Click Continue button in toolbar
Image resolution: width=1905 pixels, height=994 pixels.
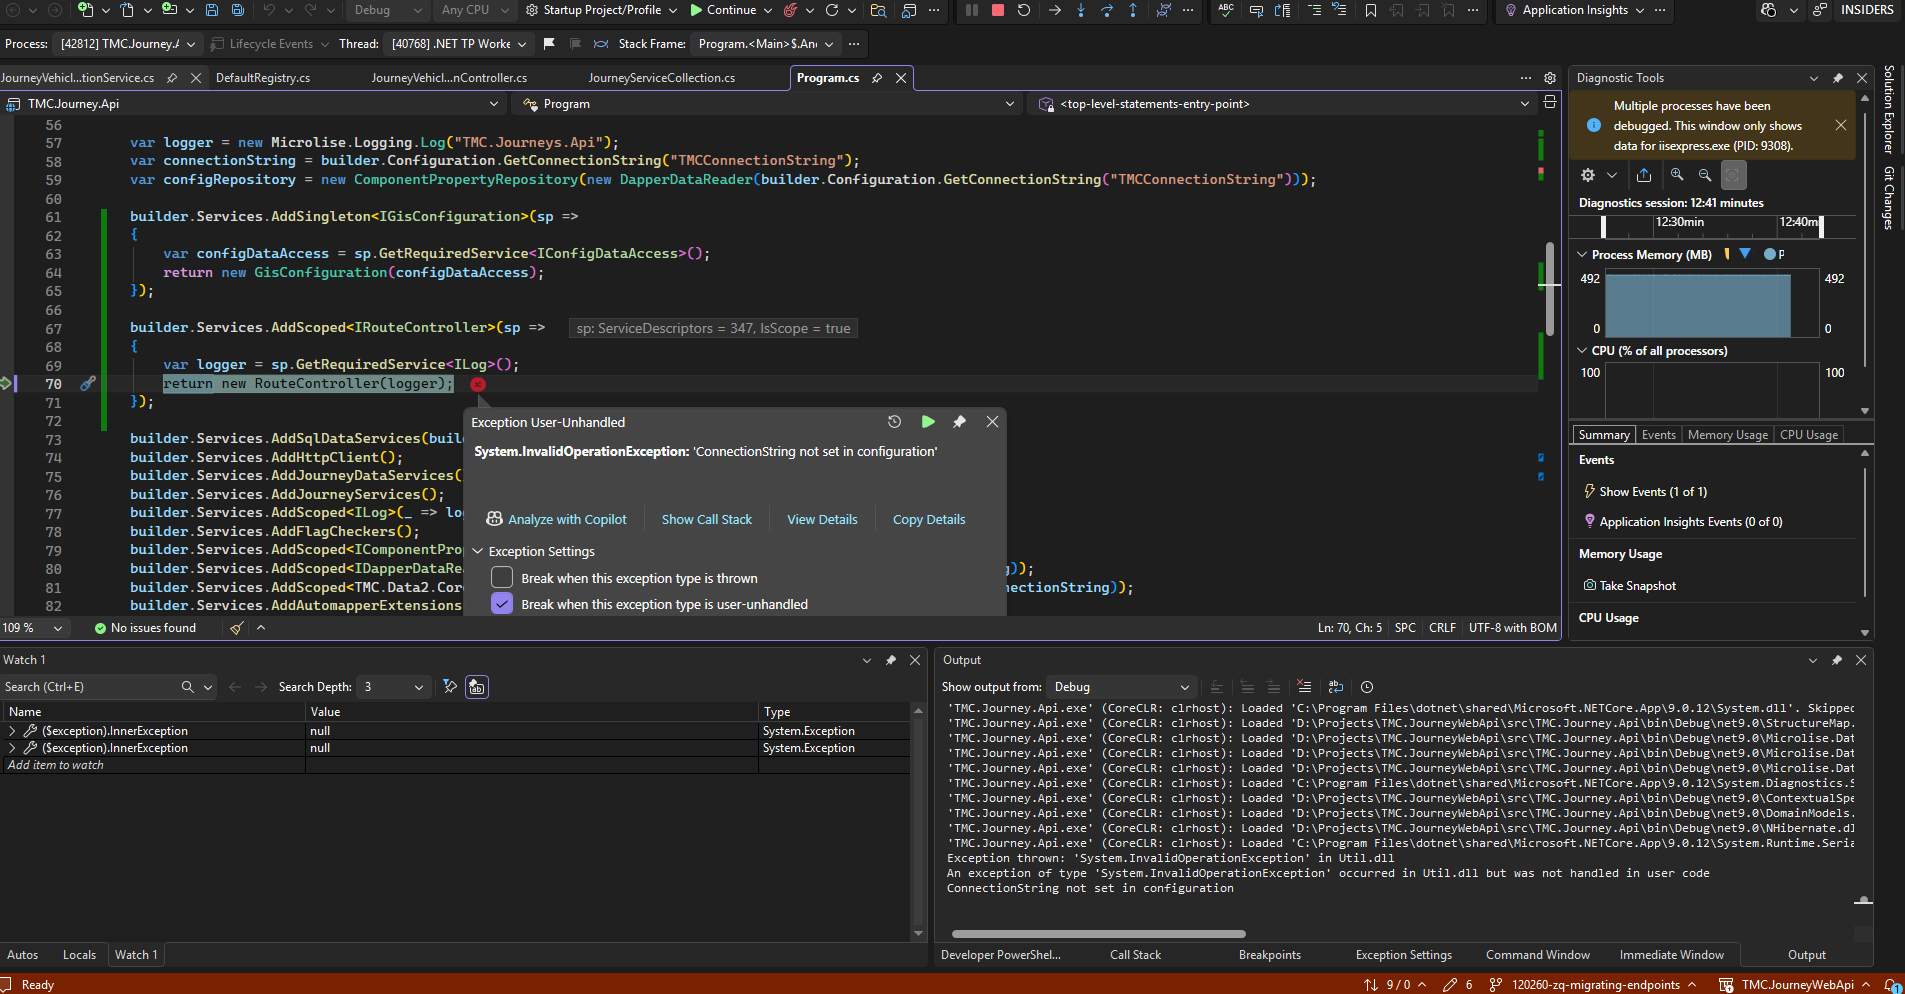723,10
